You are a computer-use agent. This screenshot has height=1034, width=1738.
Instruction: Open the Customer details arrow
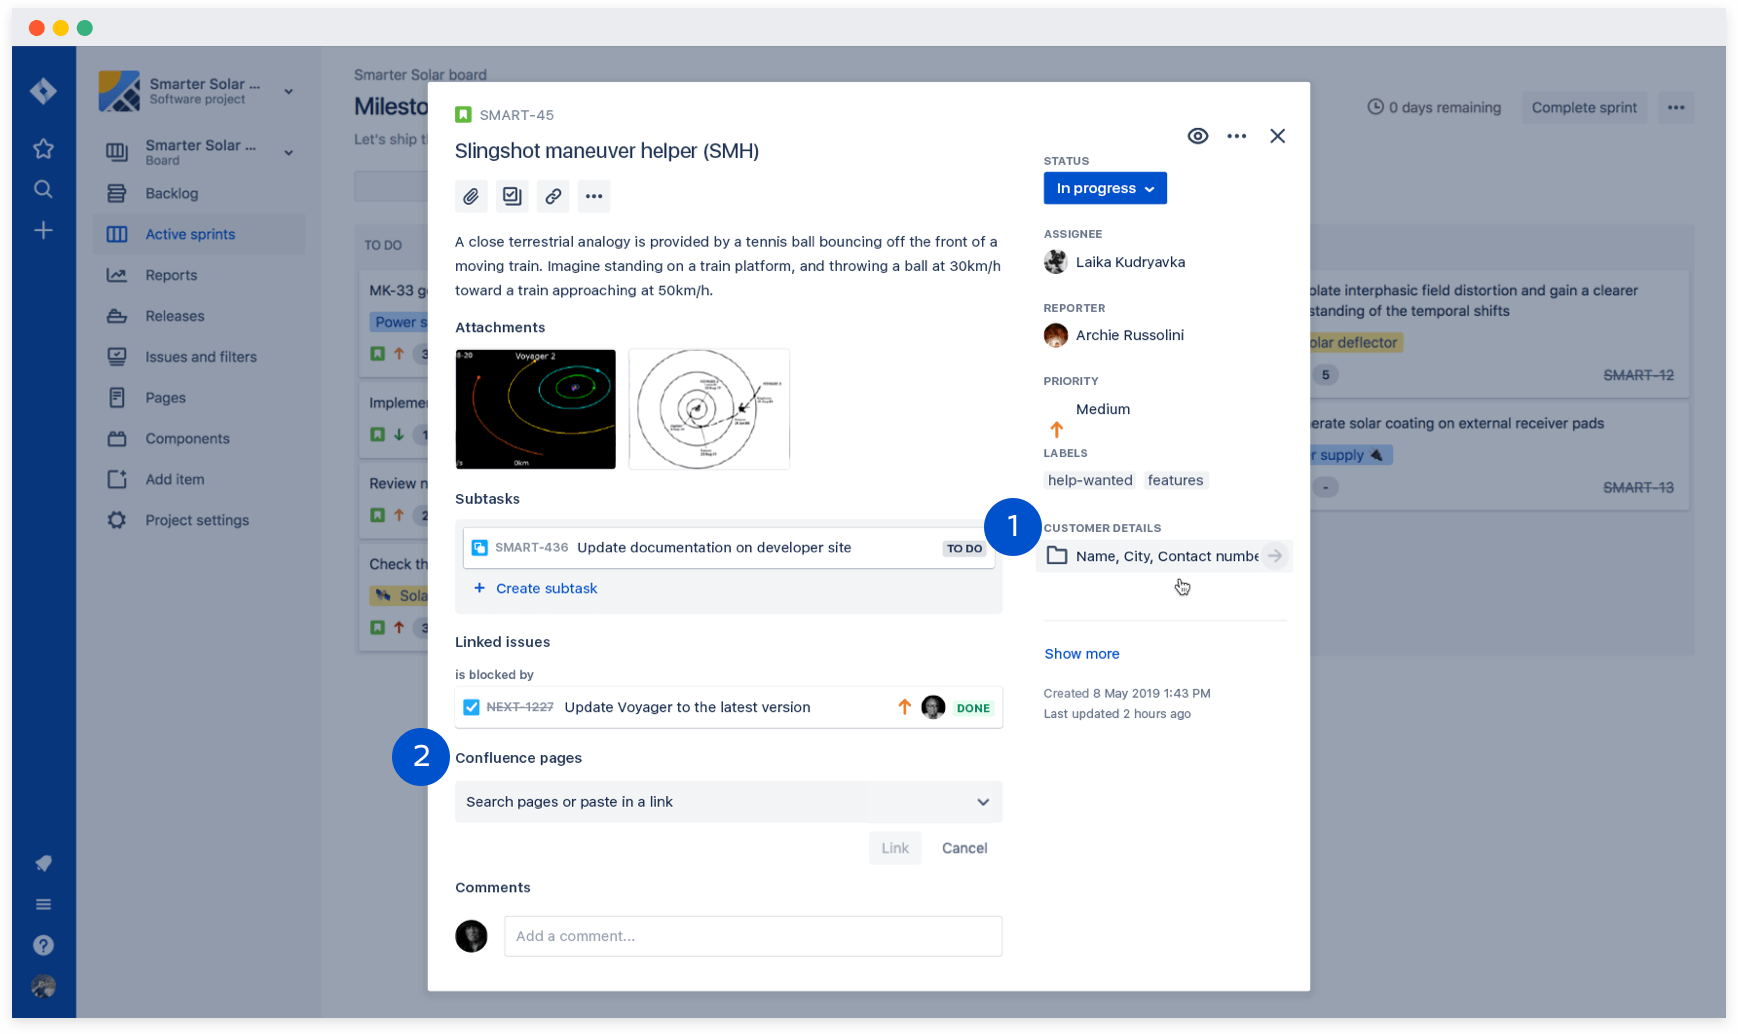1274,556
